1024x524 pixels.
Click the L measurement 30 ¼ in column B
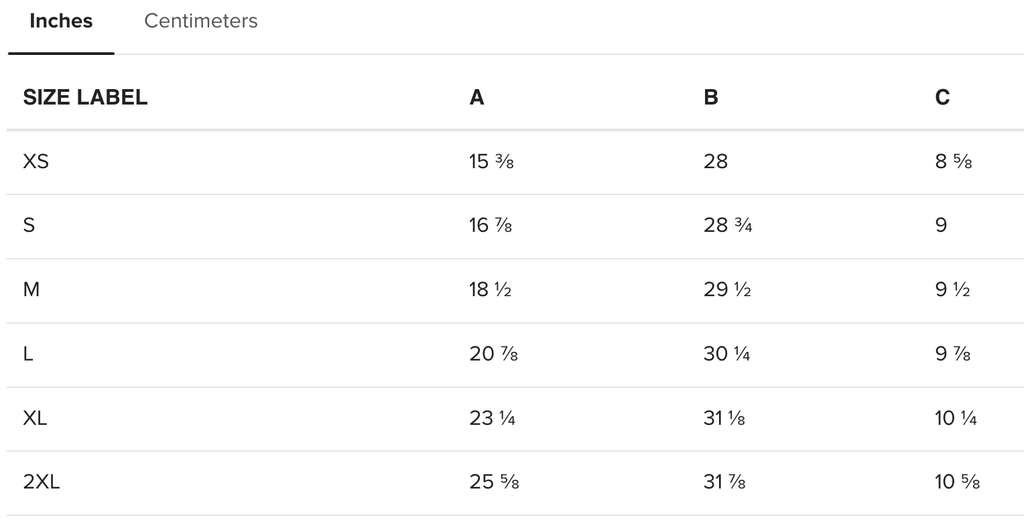pyautogui.click(x=726, y=353)
